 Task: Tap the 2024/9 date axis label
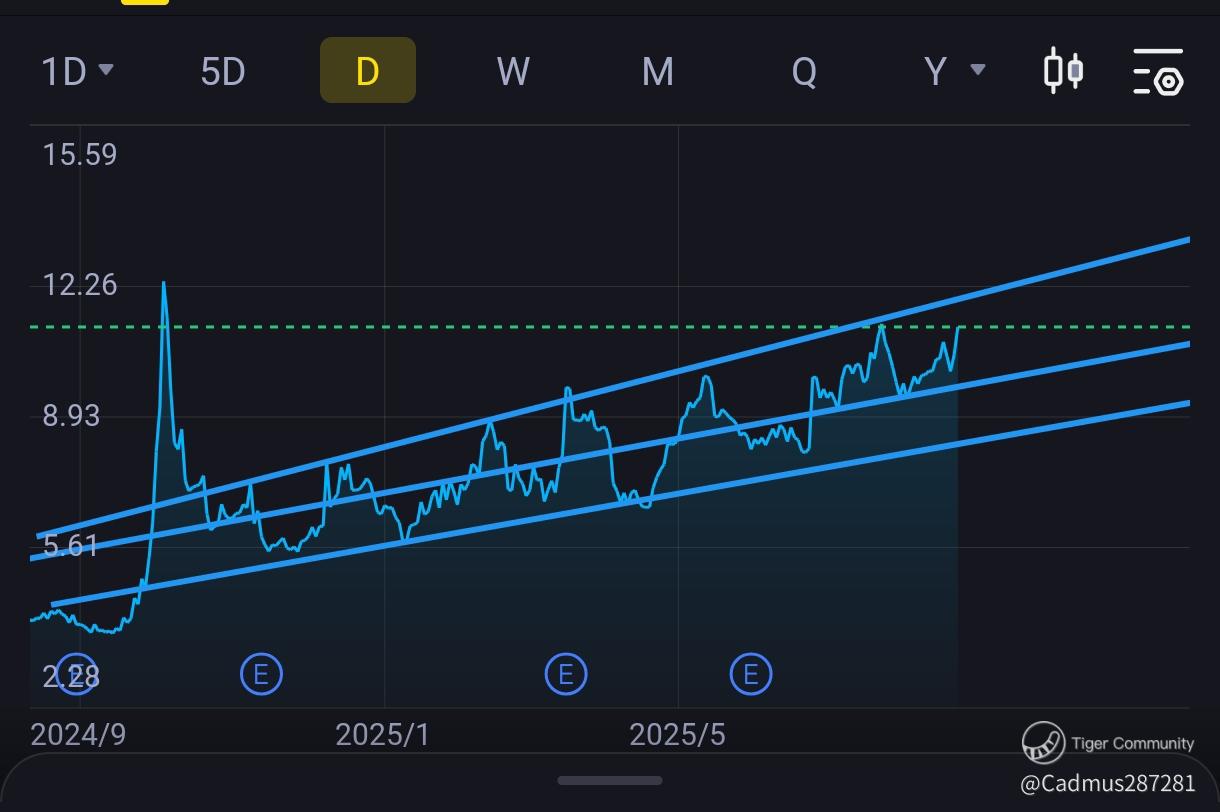[x=78, y=735]
